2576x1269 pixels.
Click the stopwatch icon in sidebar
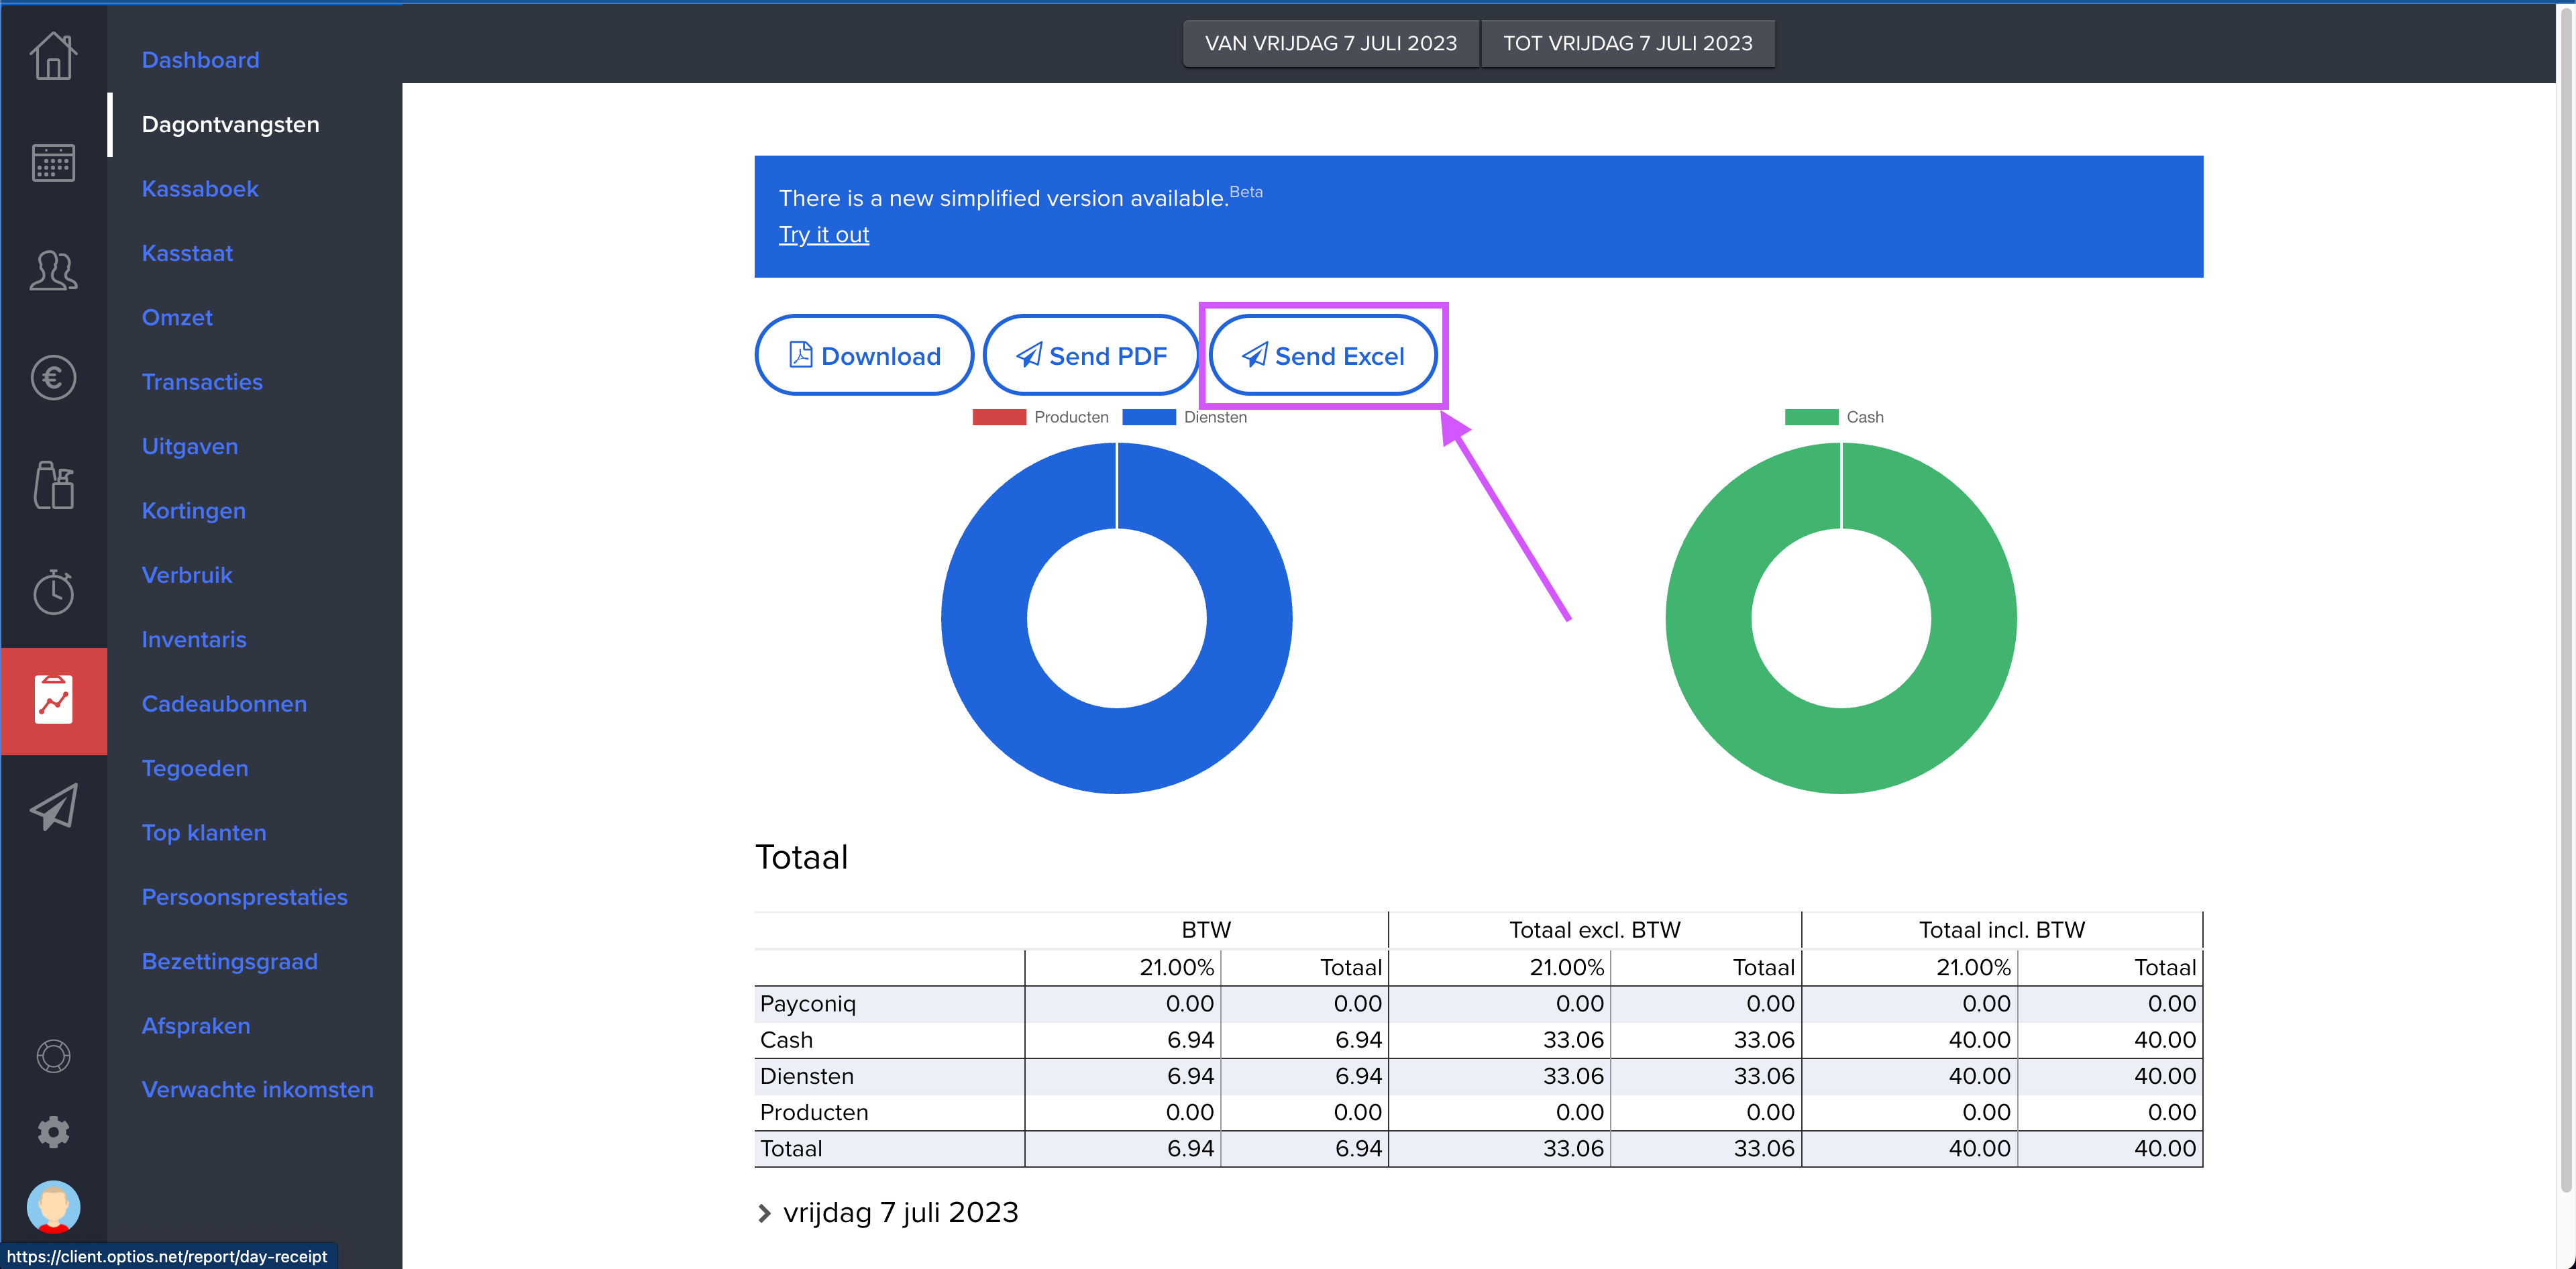pyautogui.click(x=53, y=592)
